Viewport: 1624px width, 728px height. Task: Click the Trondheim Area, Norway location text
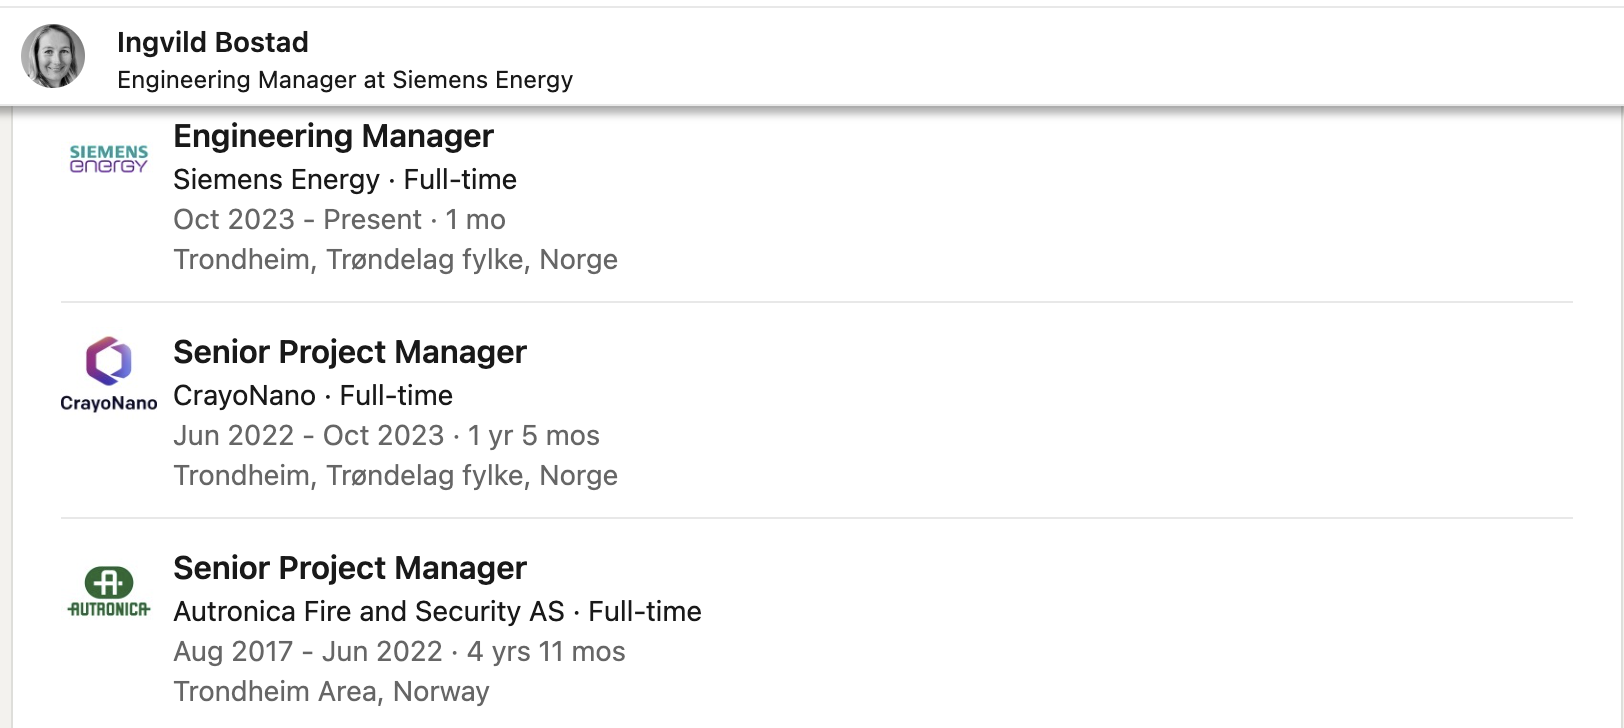[x=331, y=692]
